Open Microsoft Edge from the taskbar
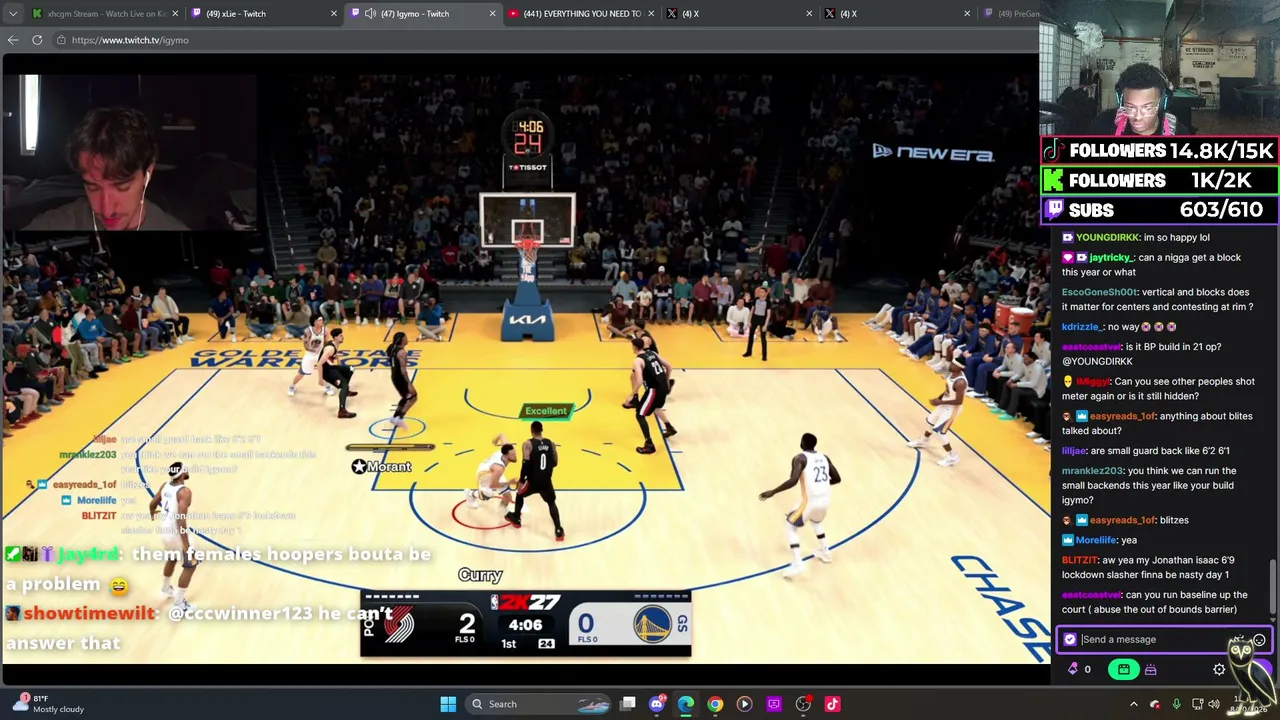 pos(686,704)
